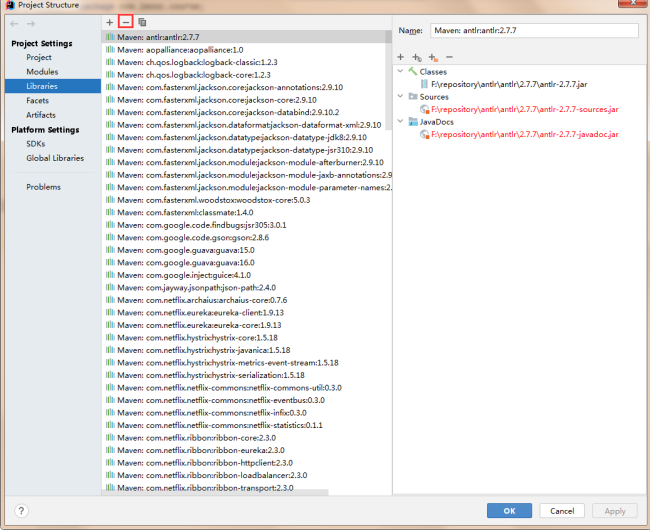Click horizontal scrollbar of library list
650x530 pixels.
tap(216, 492)
